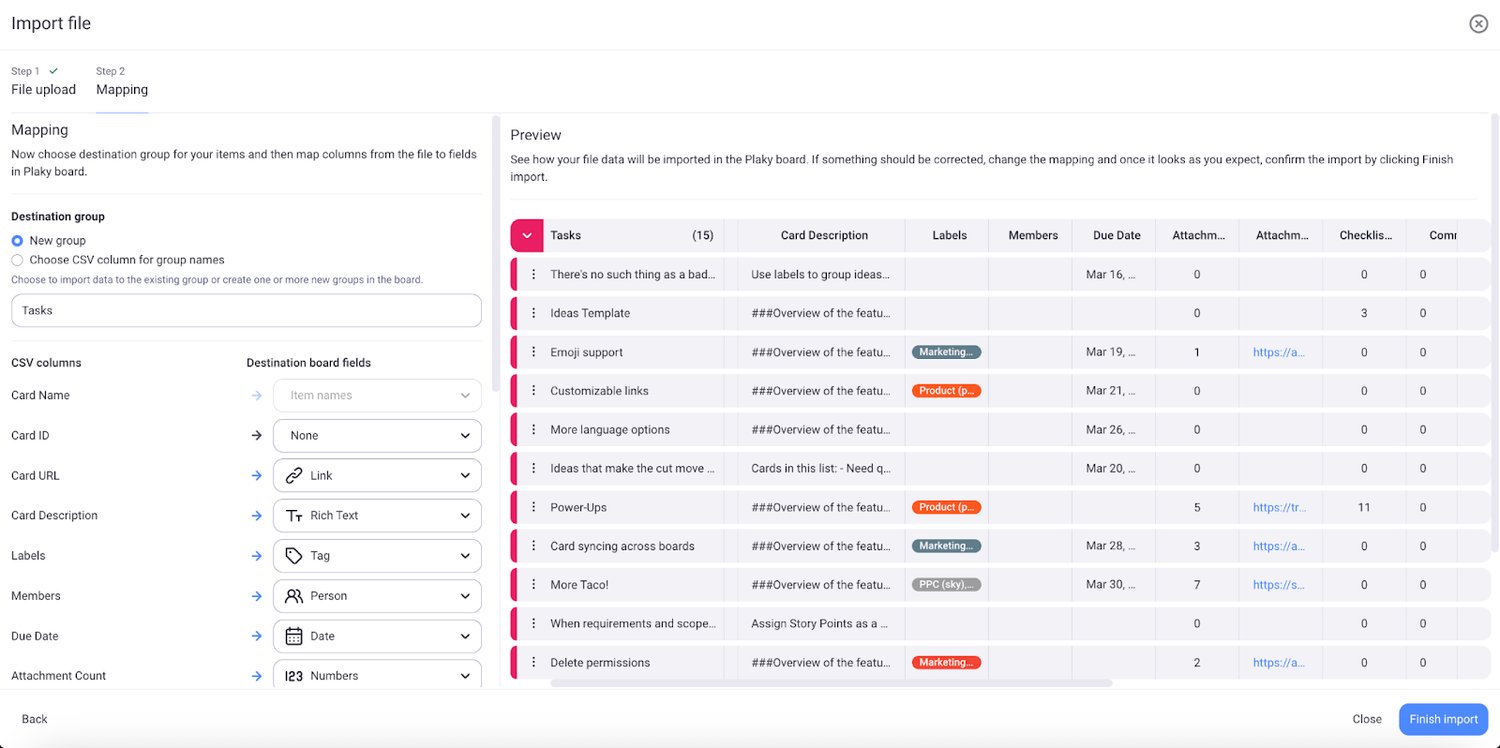Open the Card ID None dropdown
The width and height of the screenshot is (1500, 748).
click(x=377, y=436)
